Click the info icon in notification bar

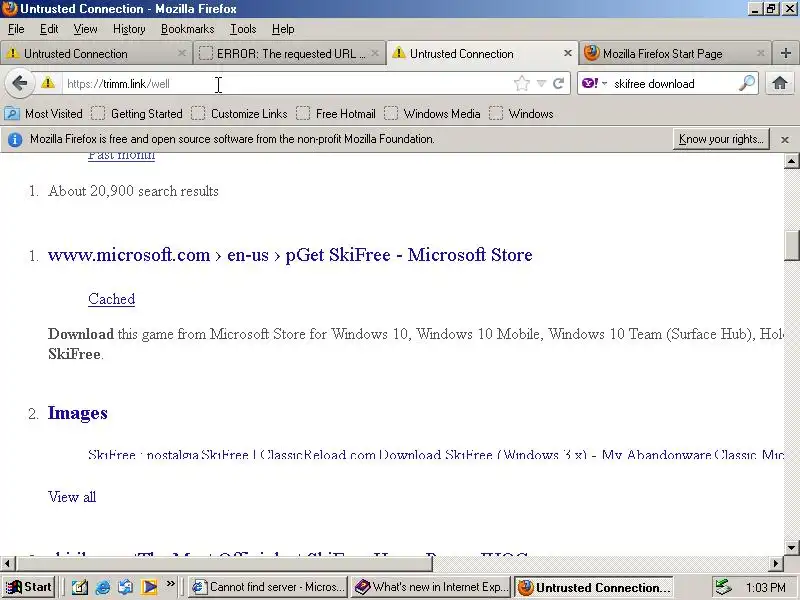coord(15,139)
